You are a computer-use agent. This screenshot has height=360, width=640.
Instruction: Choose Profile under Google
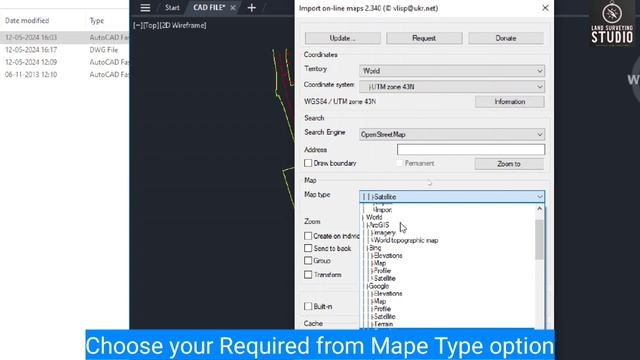382,309
